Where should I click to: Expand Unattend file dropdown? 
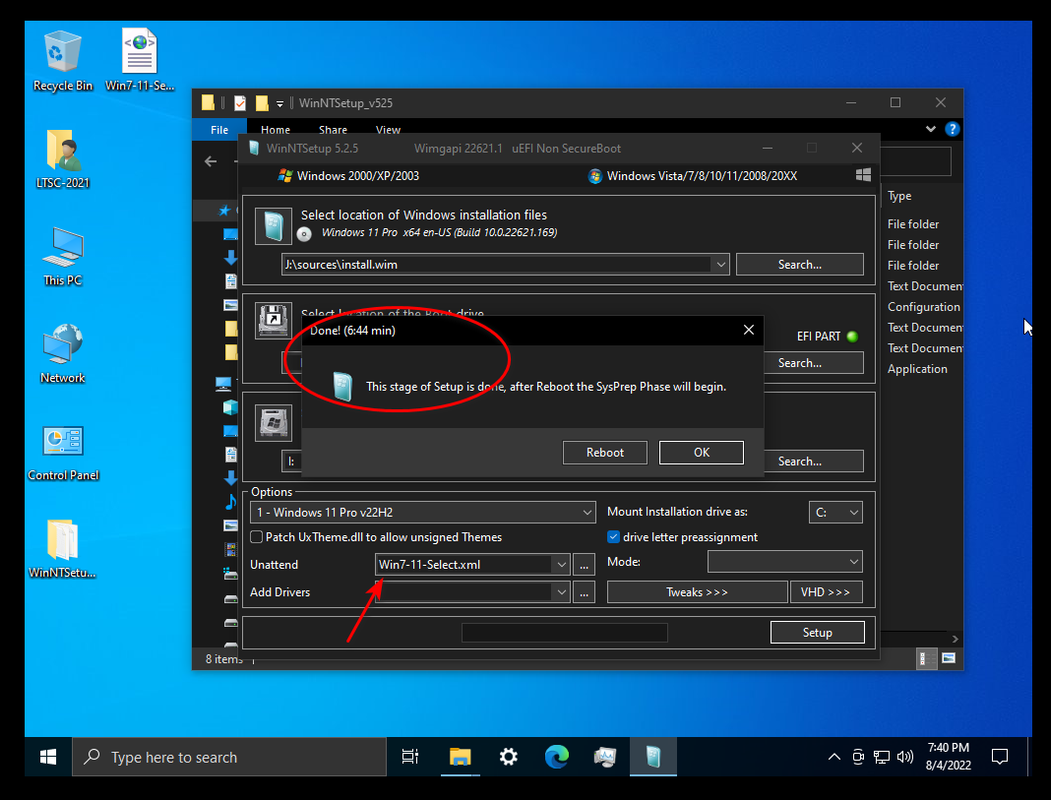561,565
